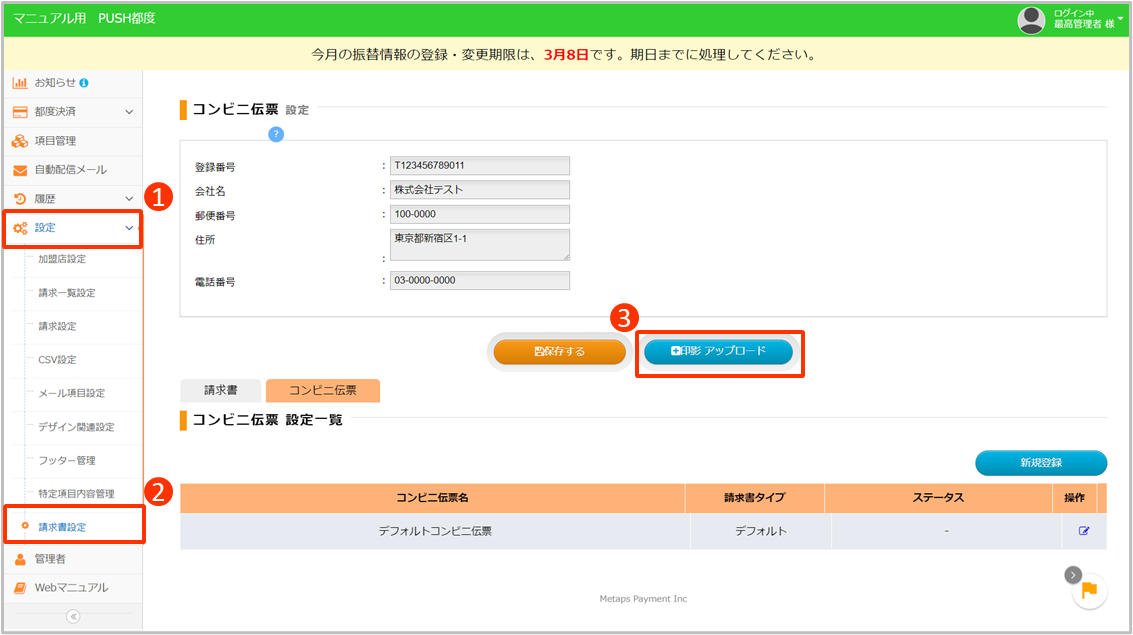Click the 印影 アップロード button

click(x=718, y=352)
